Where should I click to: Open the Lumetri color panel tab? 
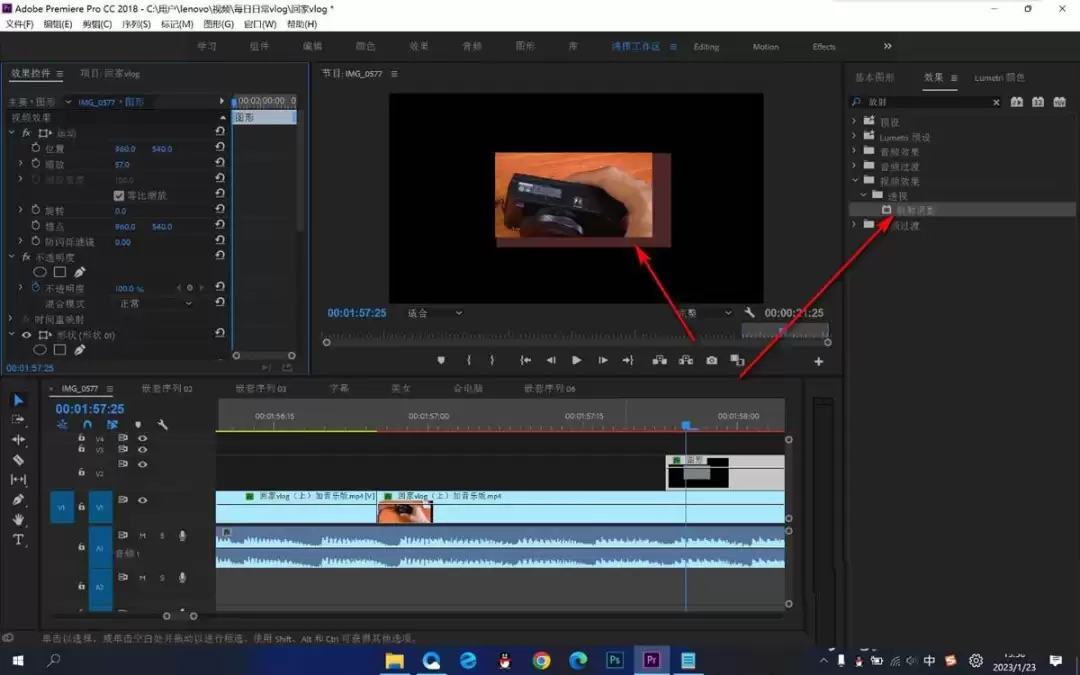click(x=999, y=78)
